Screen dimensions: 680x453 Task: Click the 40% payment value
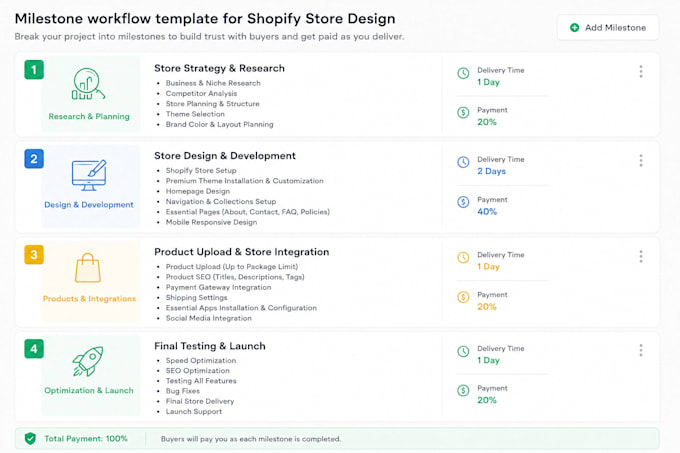[487, 212]
